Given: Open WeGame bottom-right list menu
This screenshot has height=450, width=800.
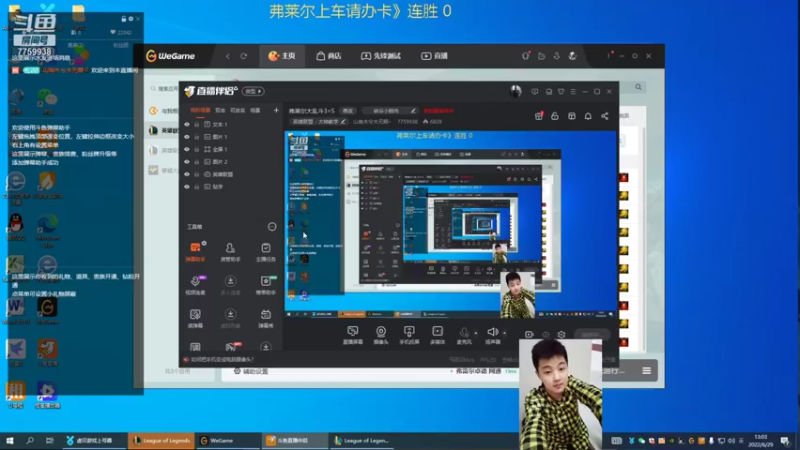Looking at the screenshot, I should click(646, 371).
